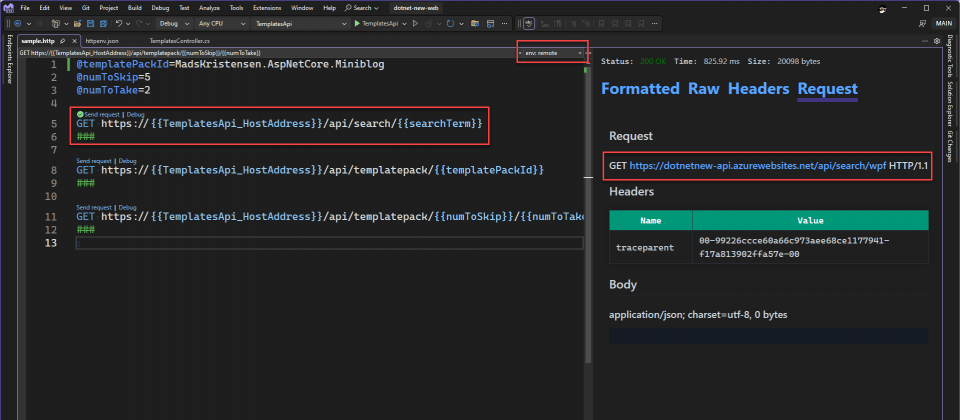Open the Project menu
This screenshot has width=960, height=420.
[x=109, y=8]
